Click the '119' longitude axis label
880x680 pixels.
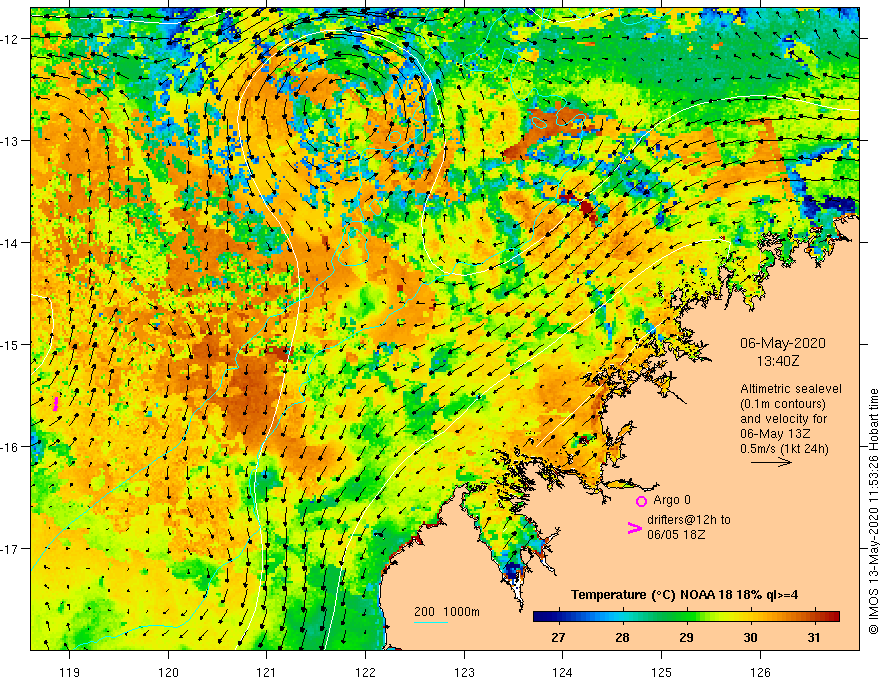click(x=70, y=672)
